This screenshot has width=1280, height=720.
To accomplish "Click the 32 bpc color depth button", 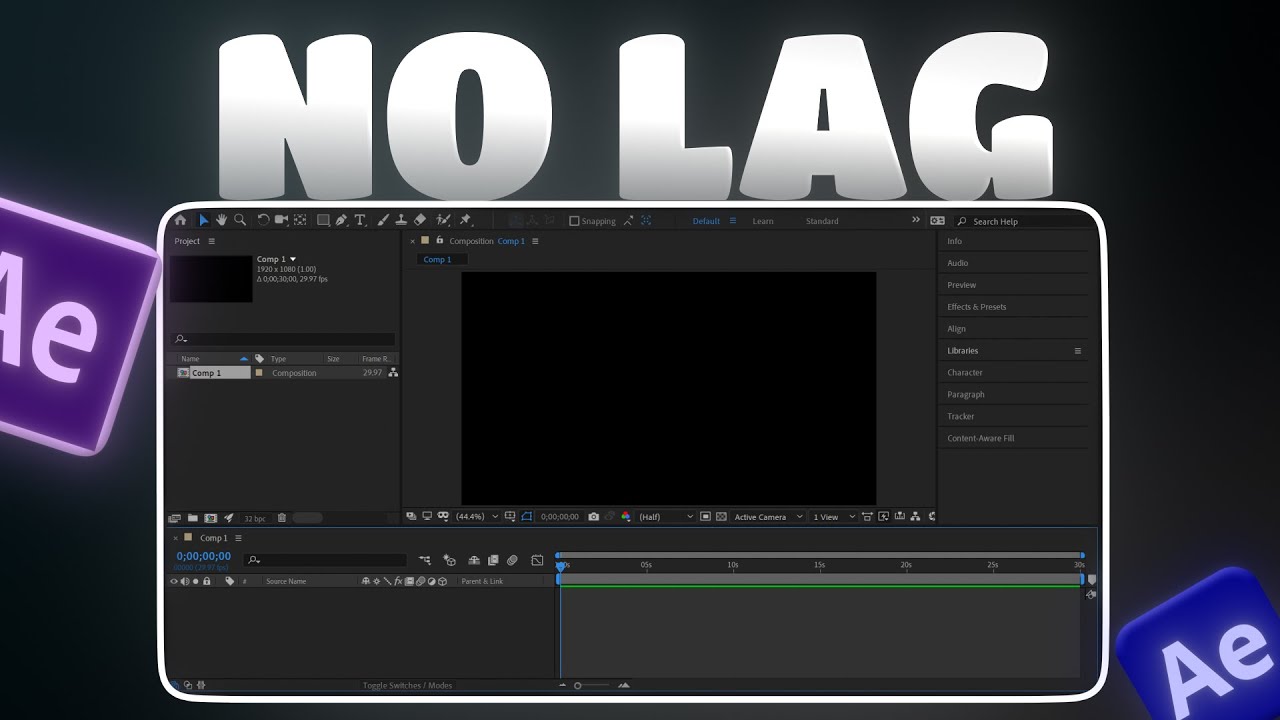I will click(x=255, y=518).
